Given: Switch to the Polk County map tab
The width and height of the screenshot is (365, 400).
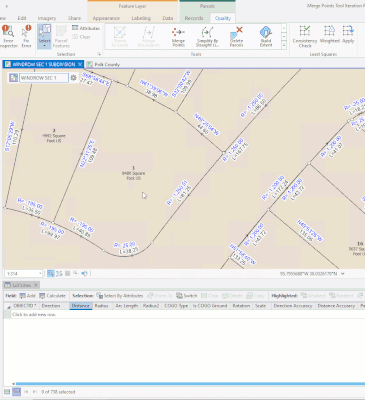Looking at the screenshot, I should click(103, 64).
